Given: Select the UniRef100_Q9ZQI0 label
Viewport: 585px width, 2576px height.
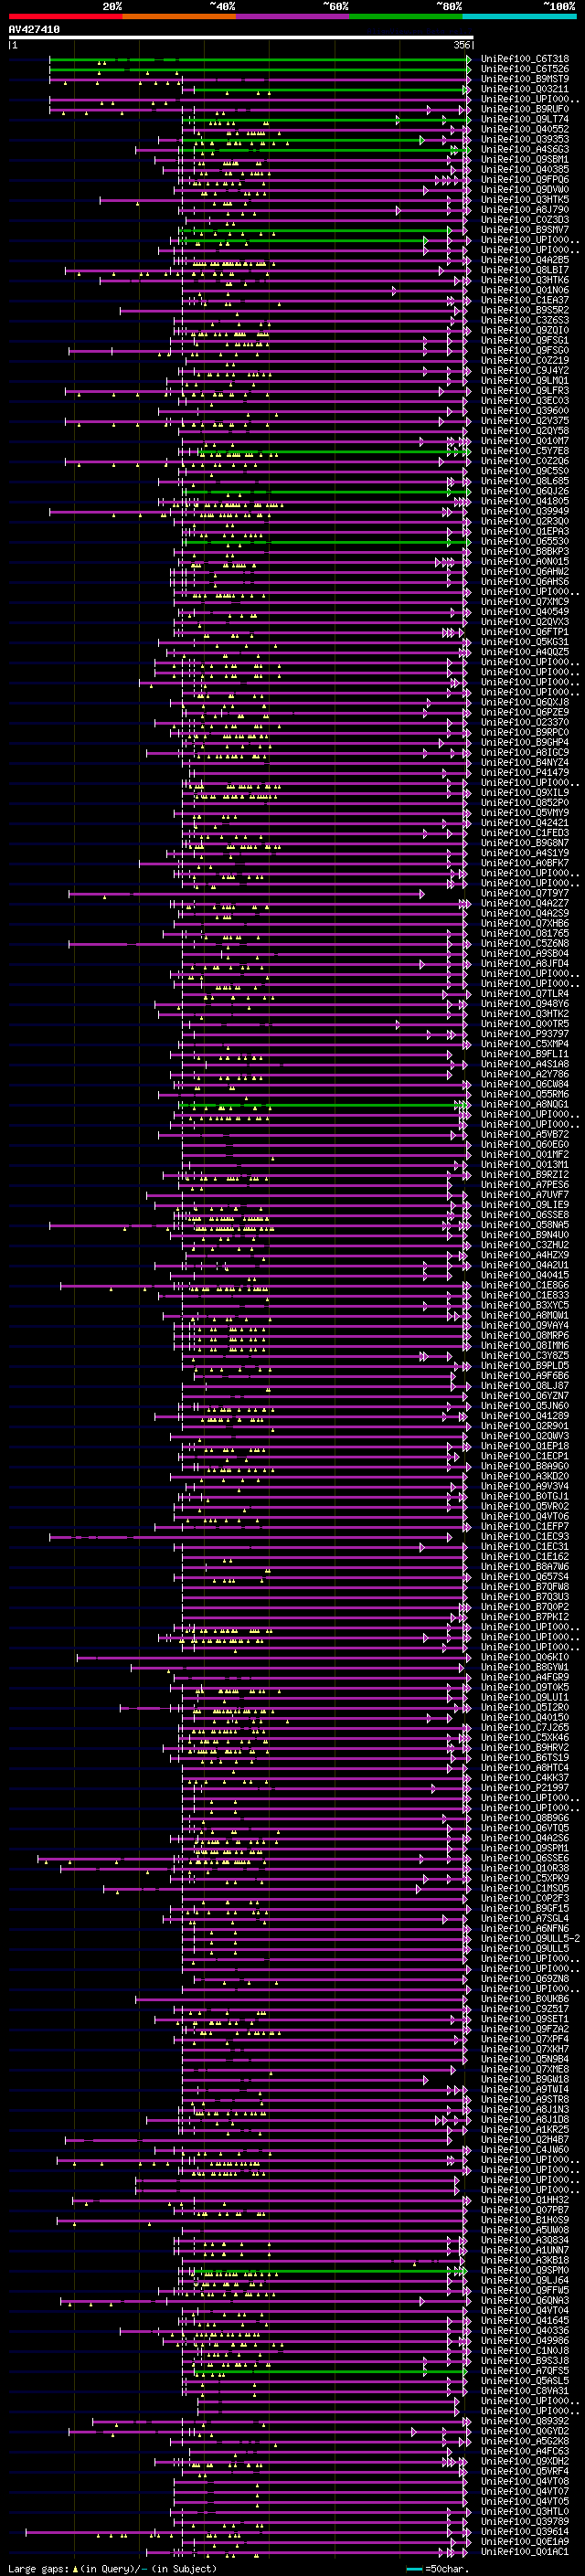Looking at the screenshot, I should (525, 330).
